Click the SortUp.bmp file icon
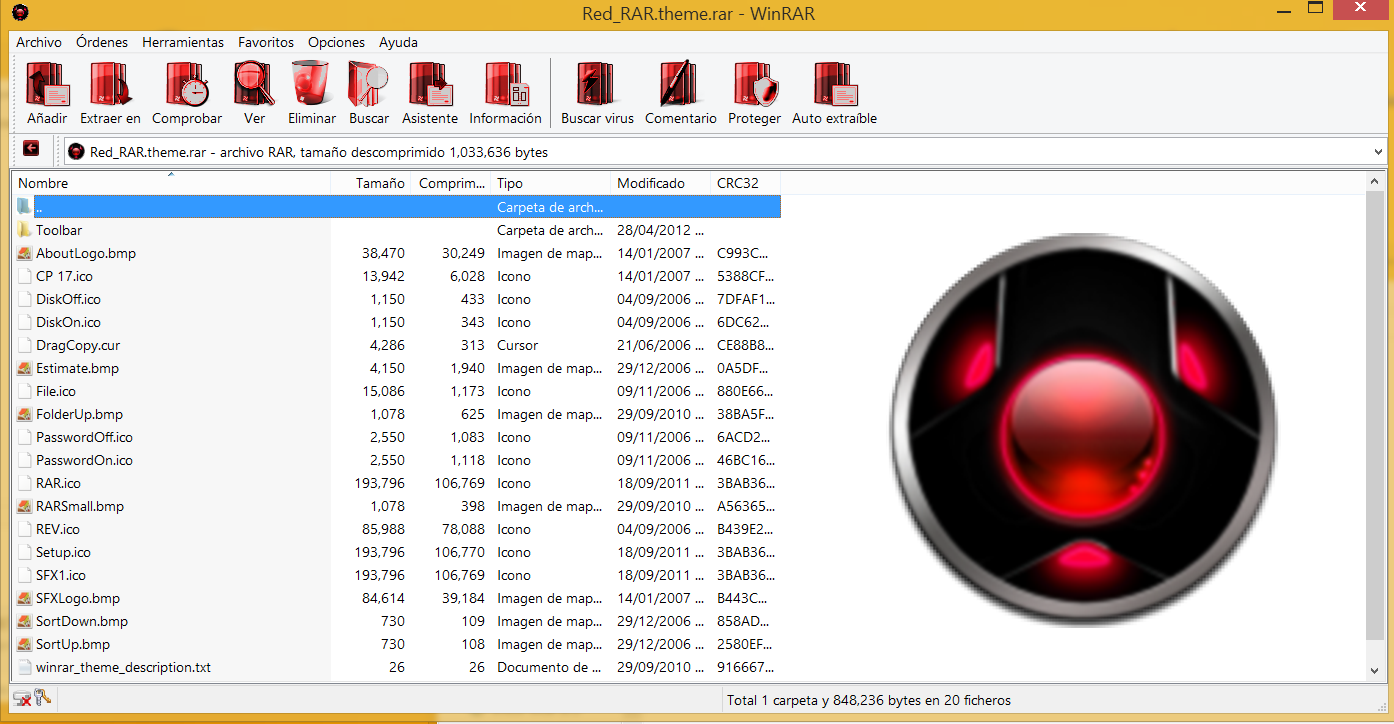 (x=25, y=644)
